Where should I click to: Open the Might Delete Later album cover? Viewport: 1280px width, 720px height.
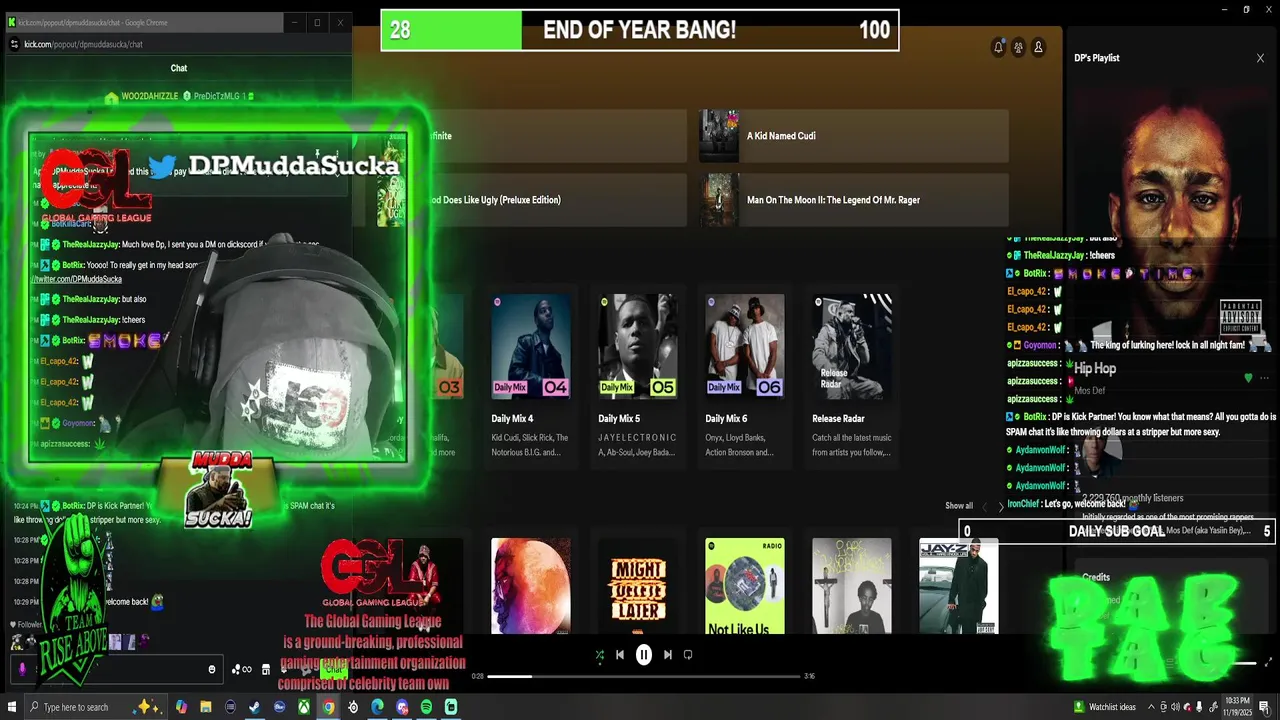click(x=638, y=586)
